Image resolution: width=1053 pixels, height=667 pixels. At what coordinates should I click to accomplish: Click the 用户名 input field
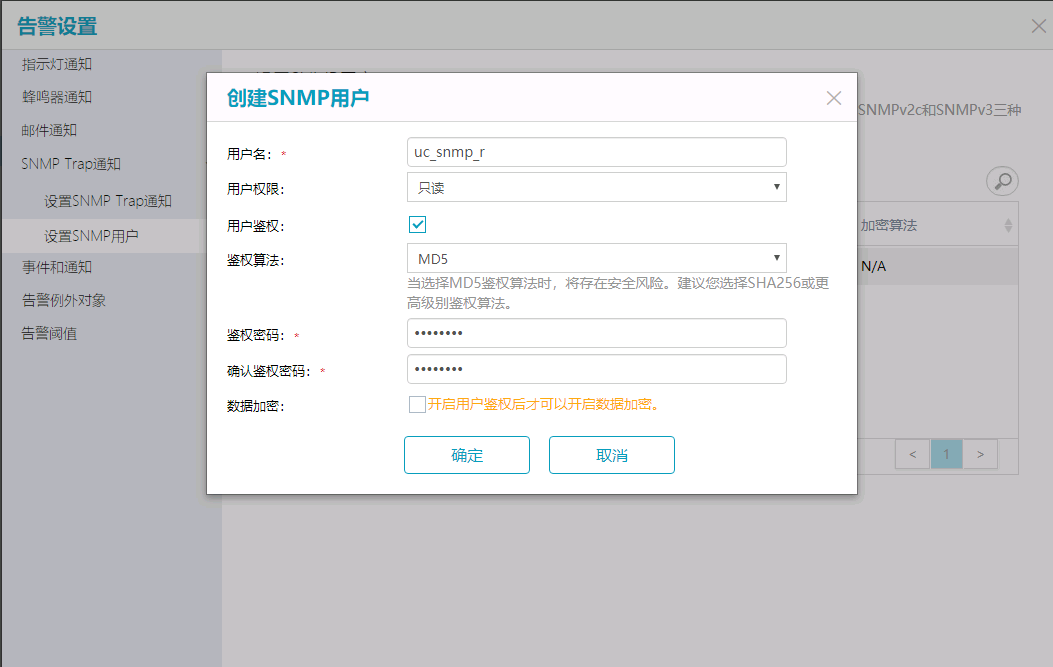596,152
